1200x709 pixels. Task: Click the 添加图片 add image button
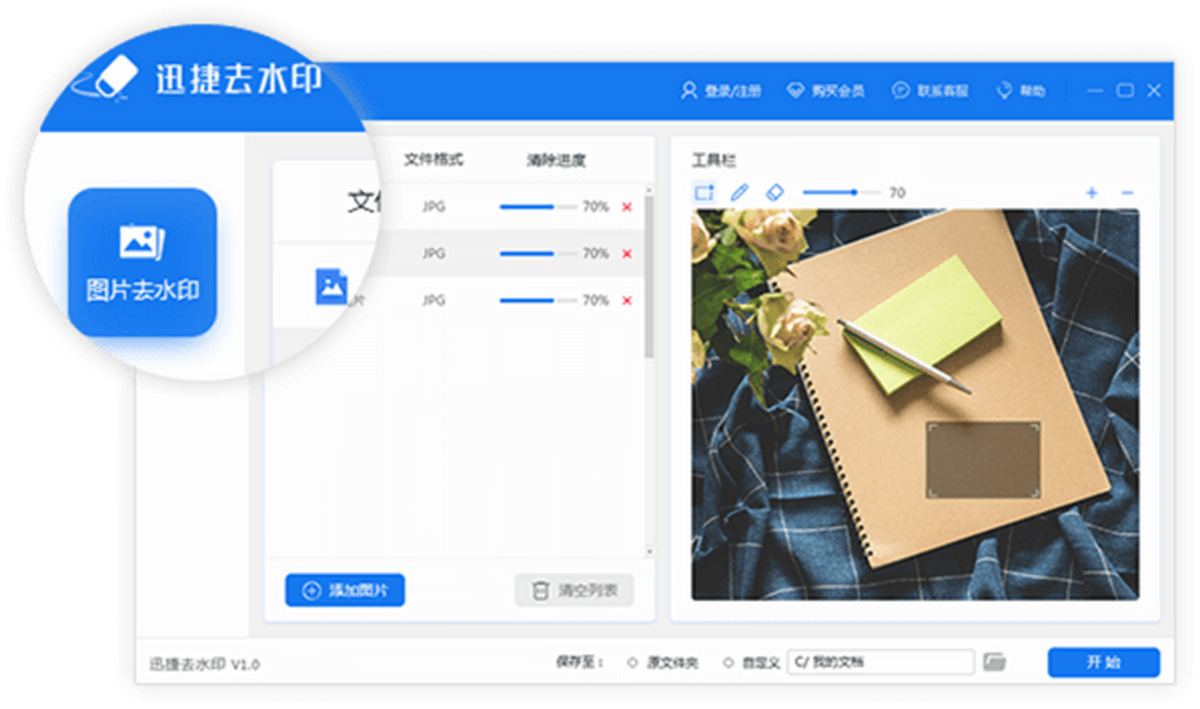coord(345,590)
